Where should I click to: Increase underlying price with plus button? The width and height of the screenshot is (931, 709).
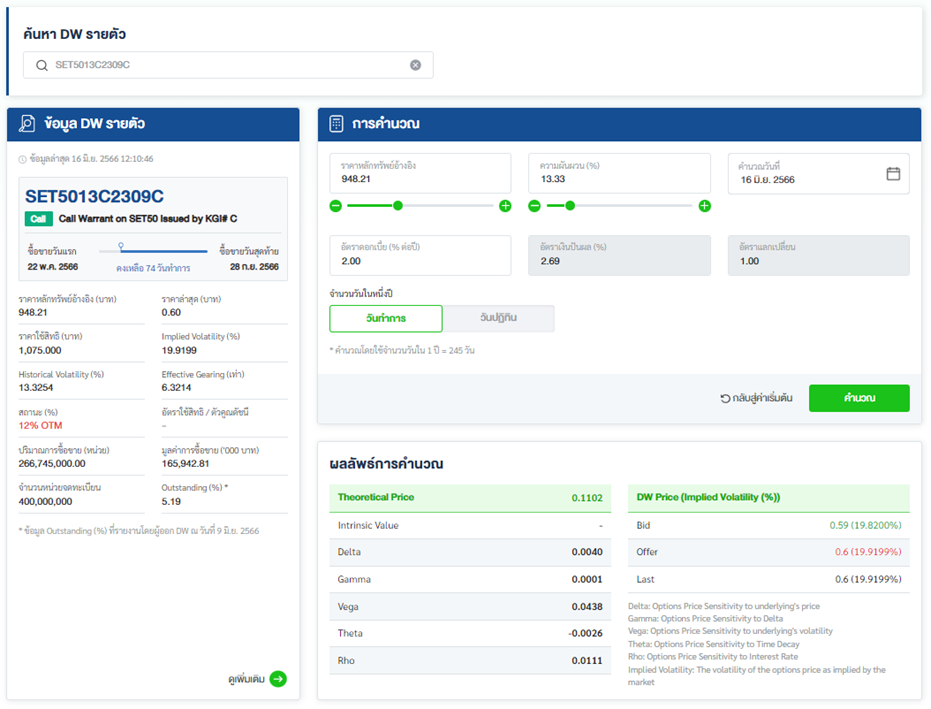click(x=505, y=206)
